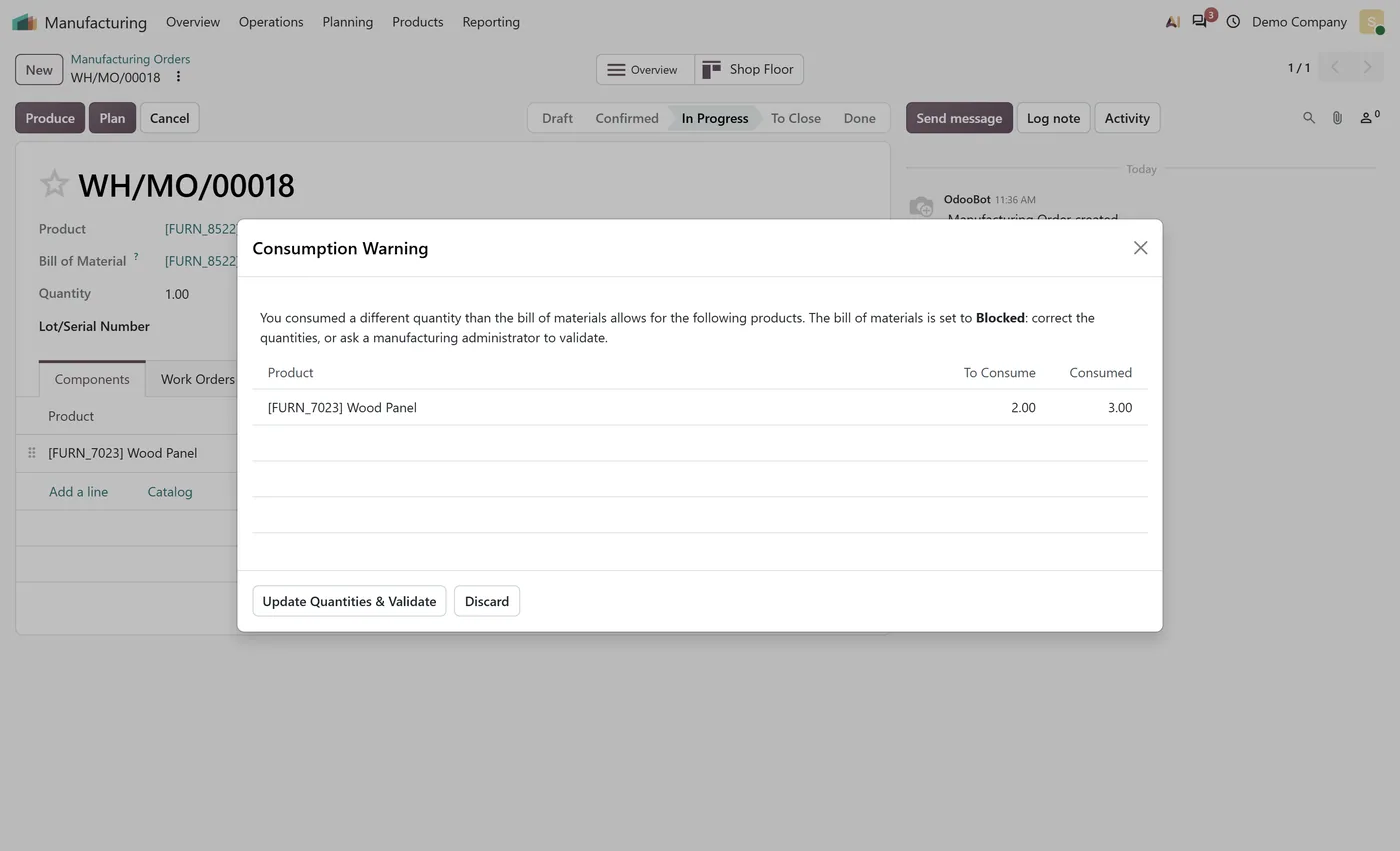Click the Plan button
The width and height of the screenshot is (1400, 851).
tap(112, 118)
